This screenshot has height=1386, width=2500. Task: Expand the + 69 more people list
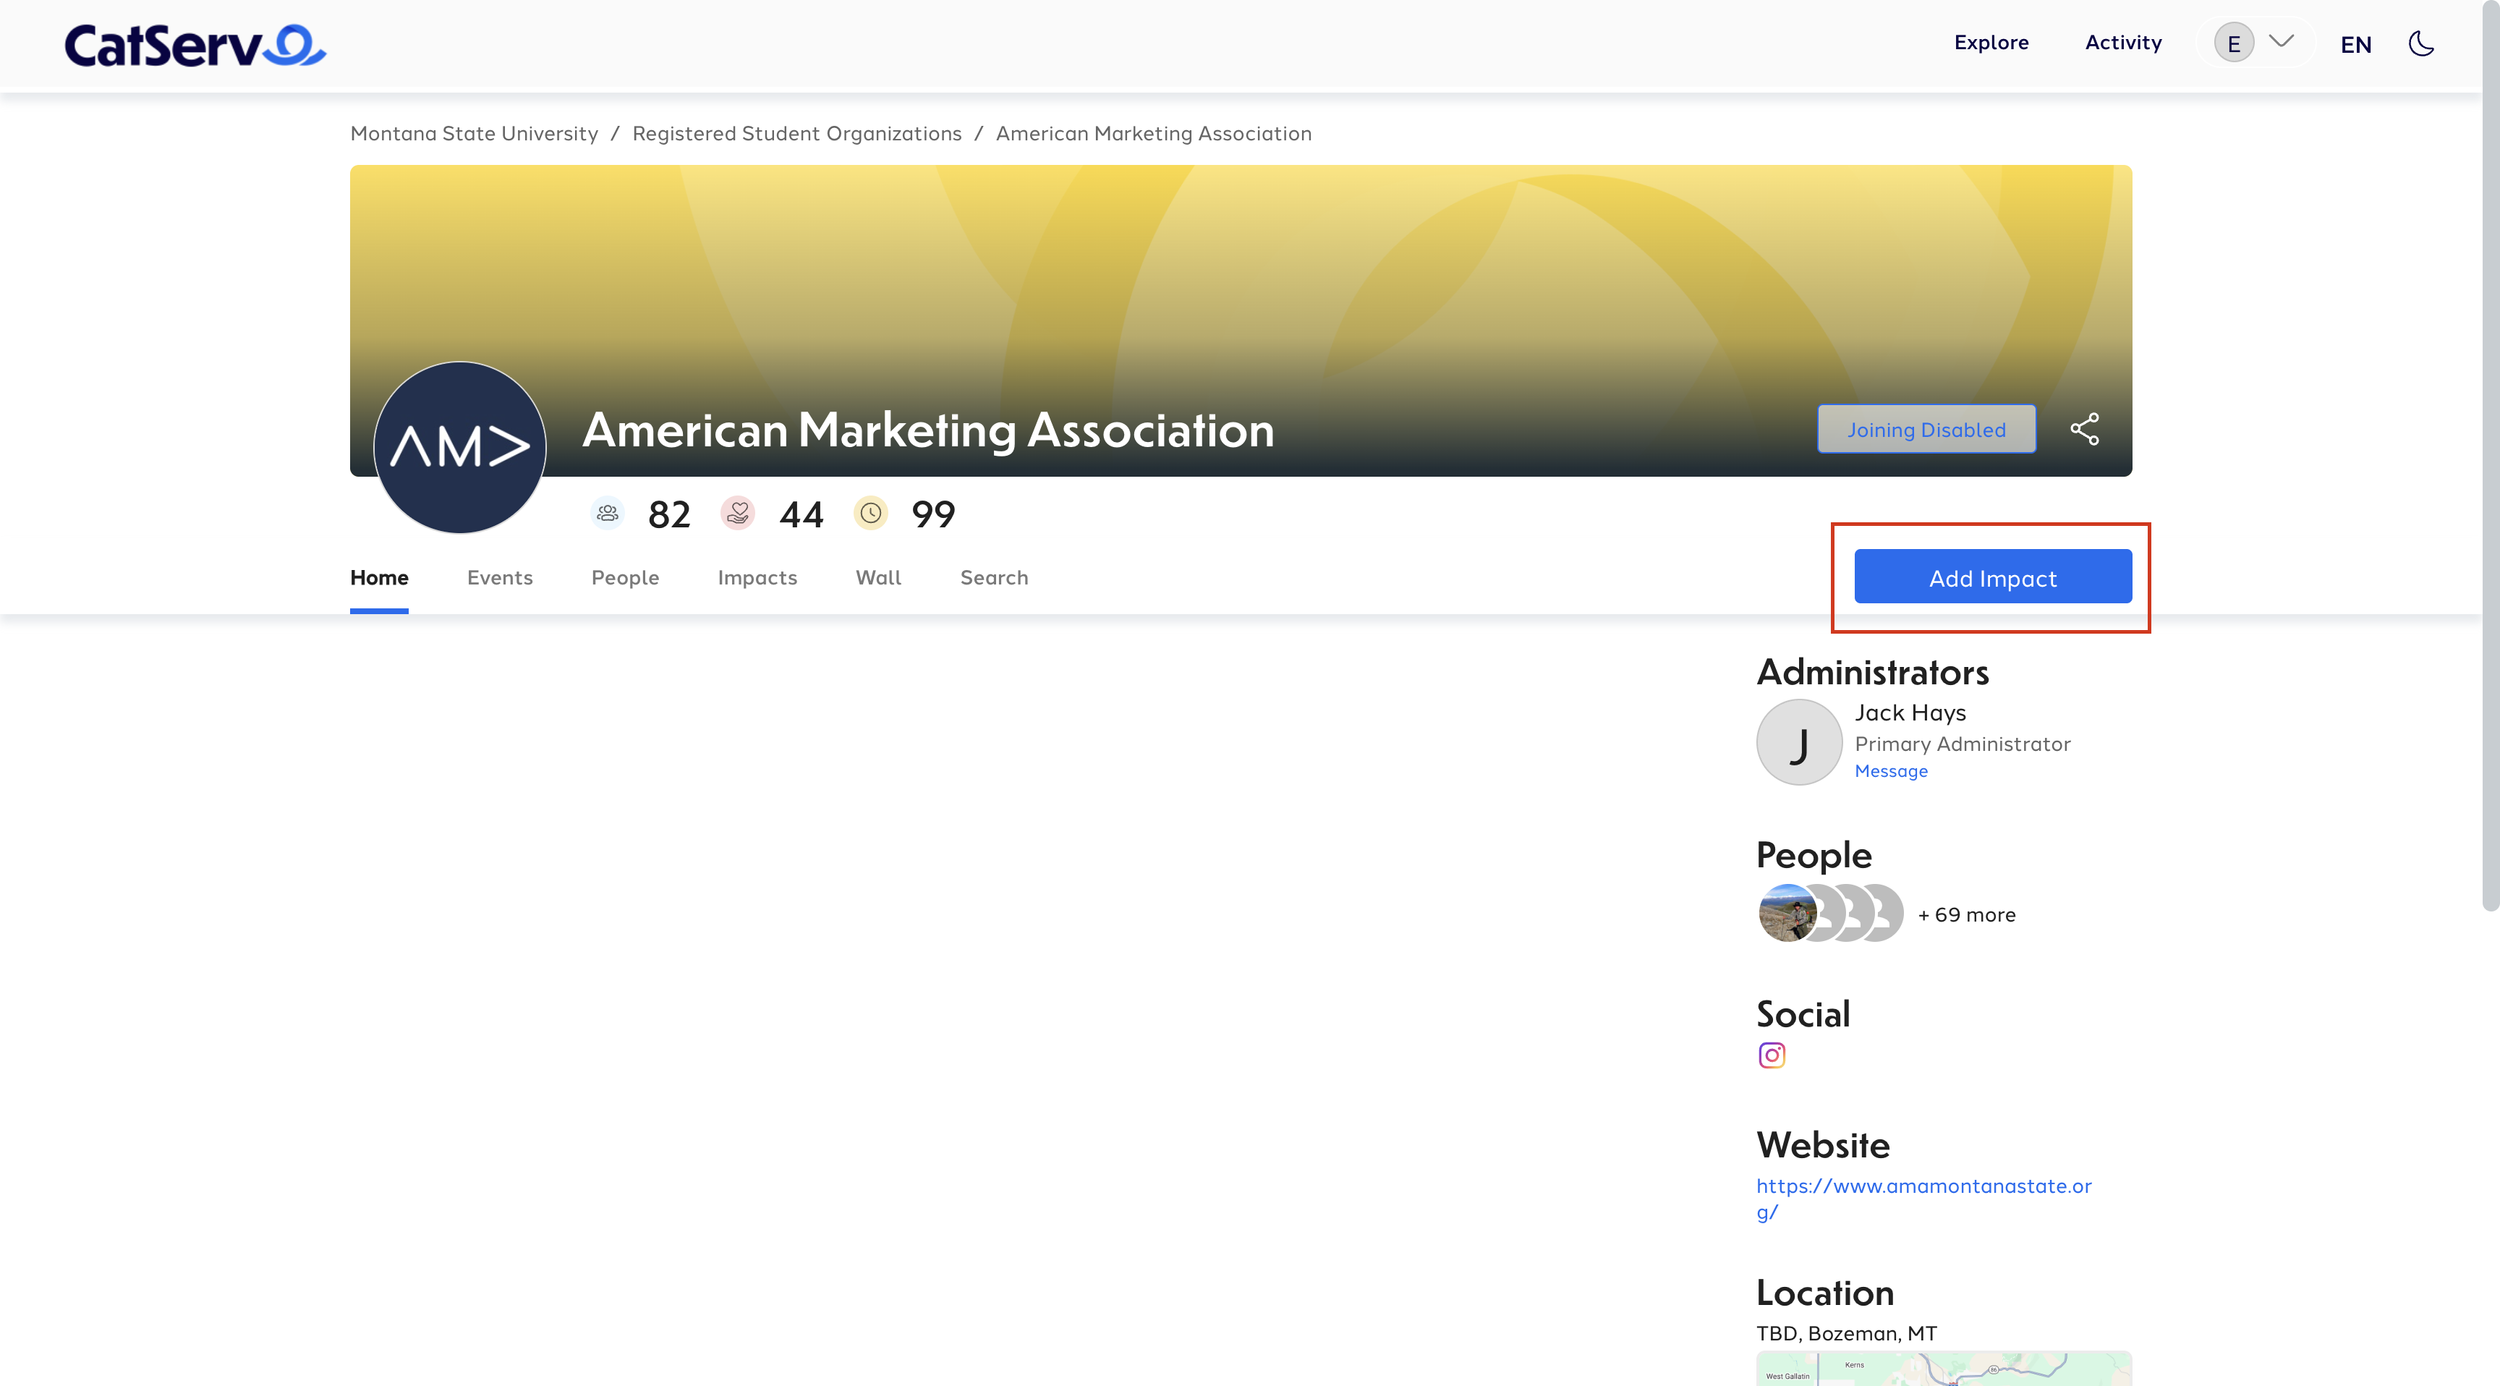point(1966,915)
